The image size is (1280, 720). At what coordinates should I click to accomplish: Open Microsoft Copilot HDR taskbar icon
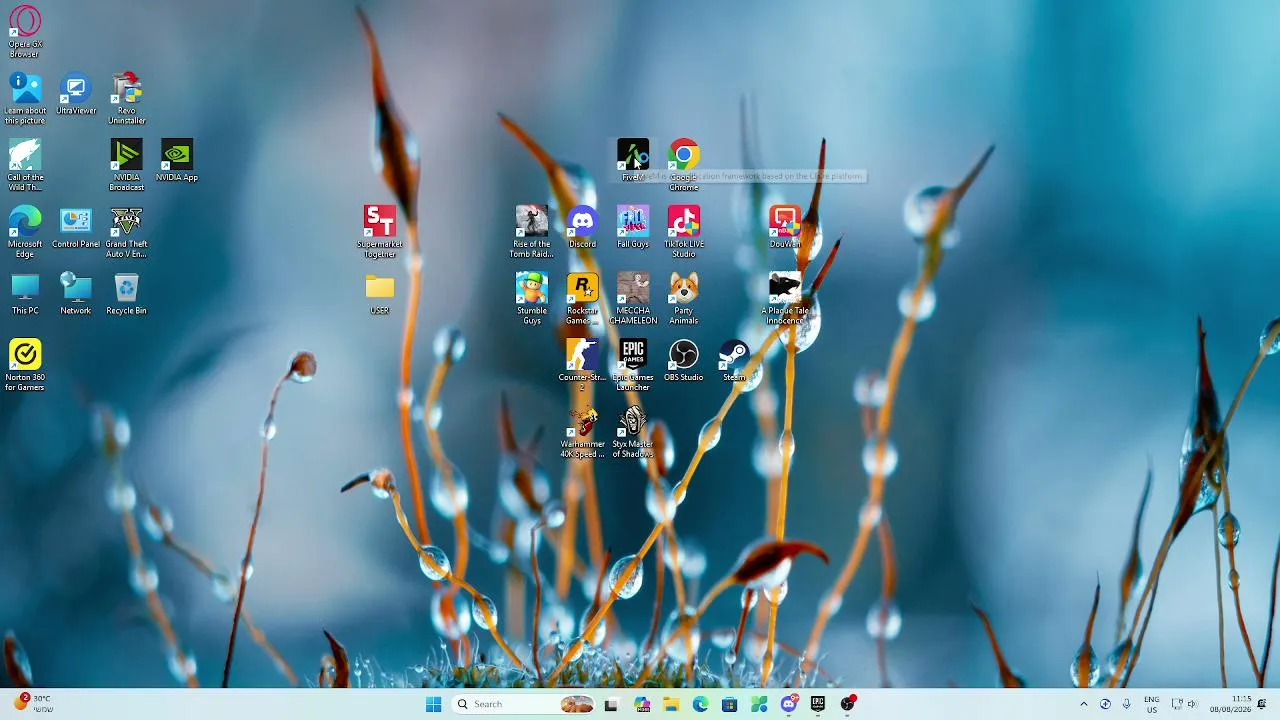[642, 704]
